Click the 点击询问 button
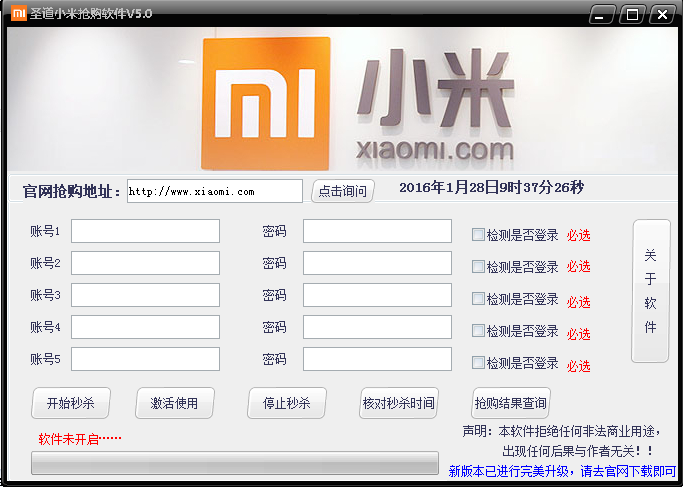Screen dimensions: 683x487 343,191
